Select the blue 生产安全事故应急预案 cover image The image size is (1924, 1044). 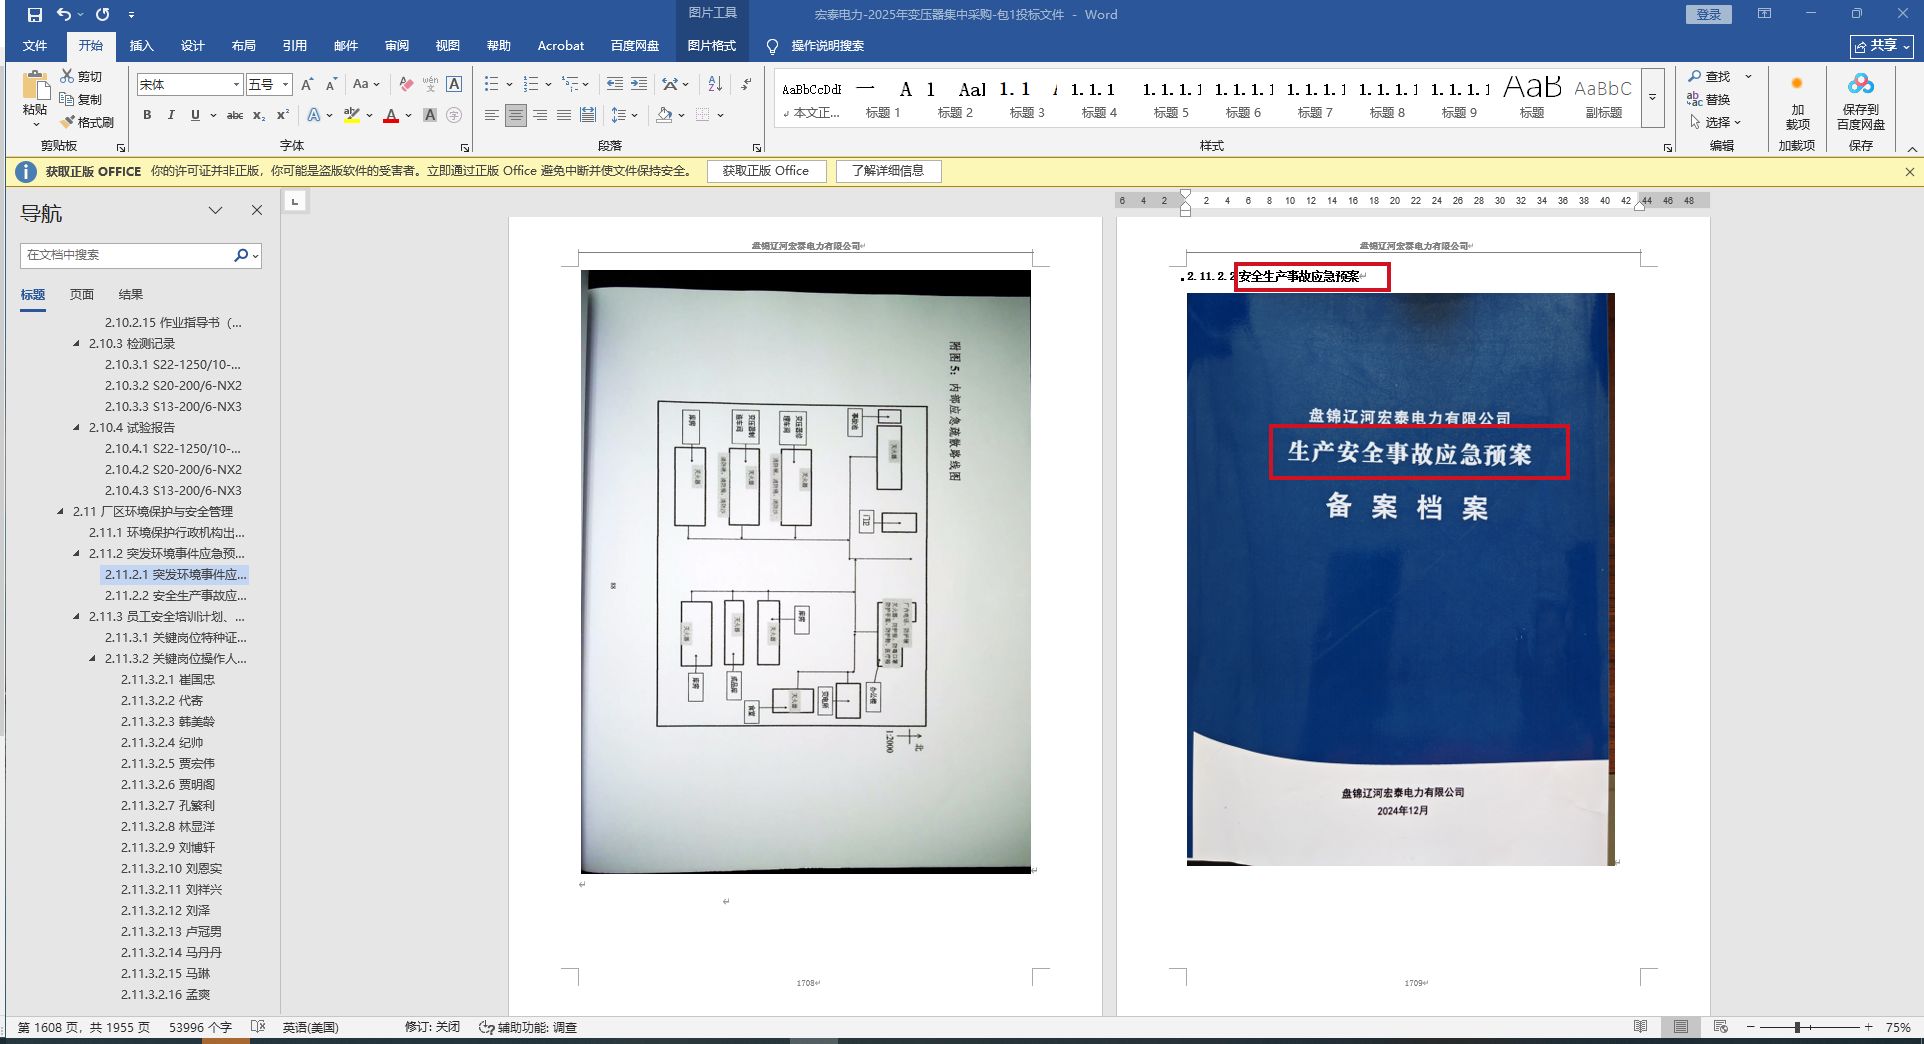click(x=1400, y=579)
